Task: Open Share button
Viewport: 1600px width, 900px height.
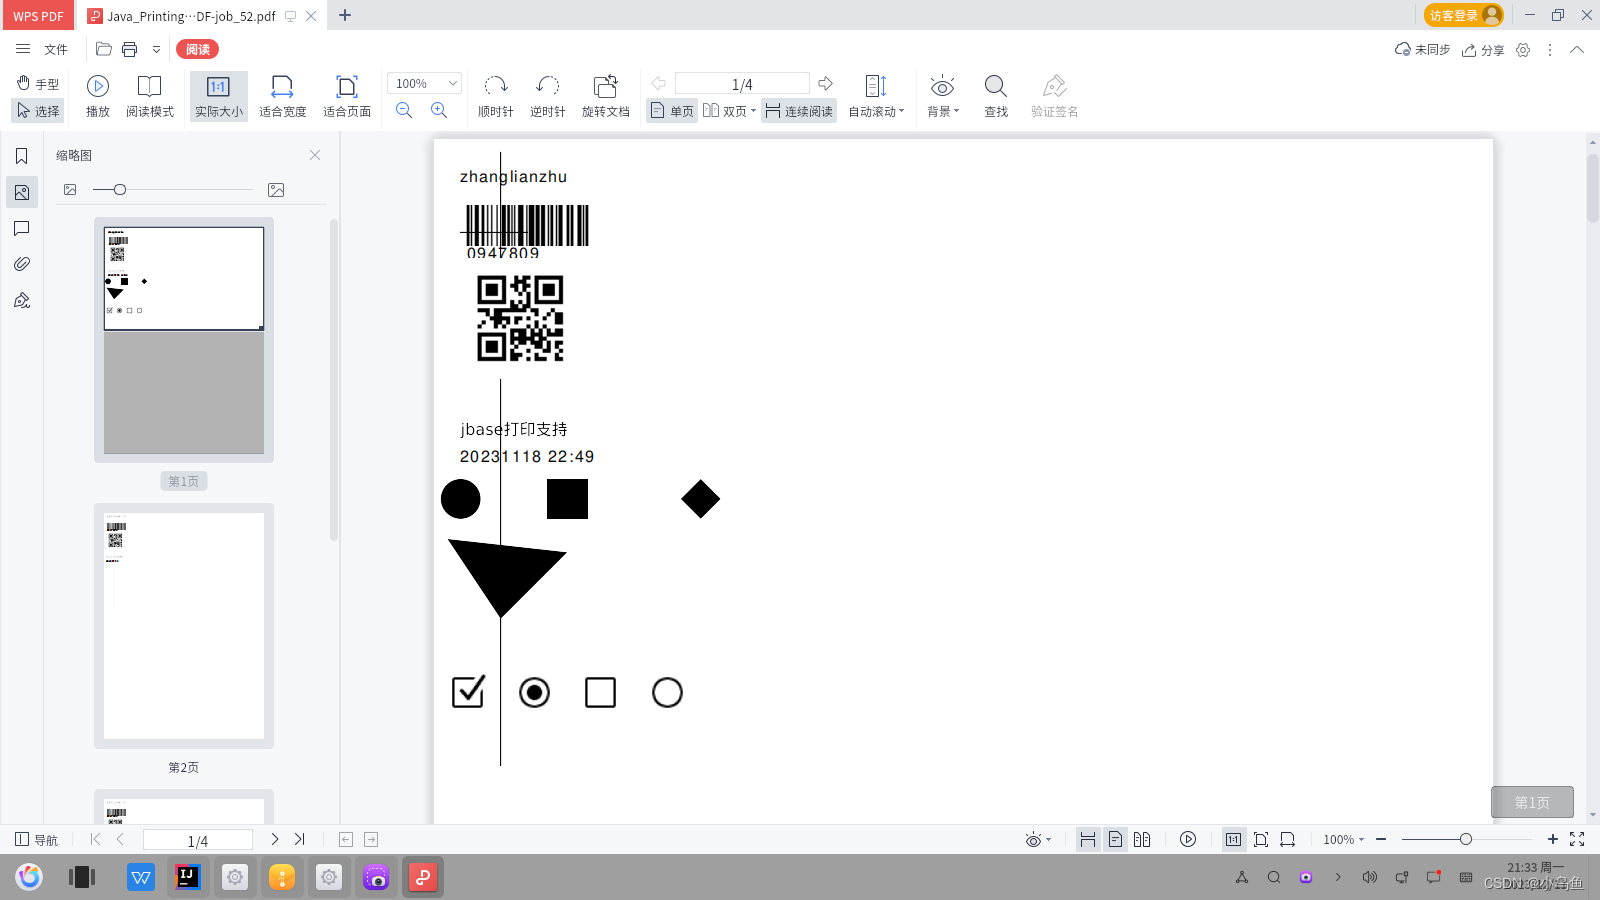Action: coord(1483,50)
